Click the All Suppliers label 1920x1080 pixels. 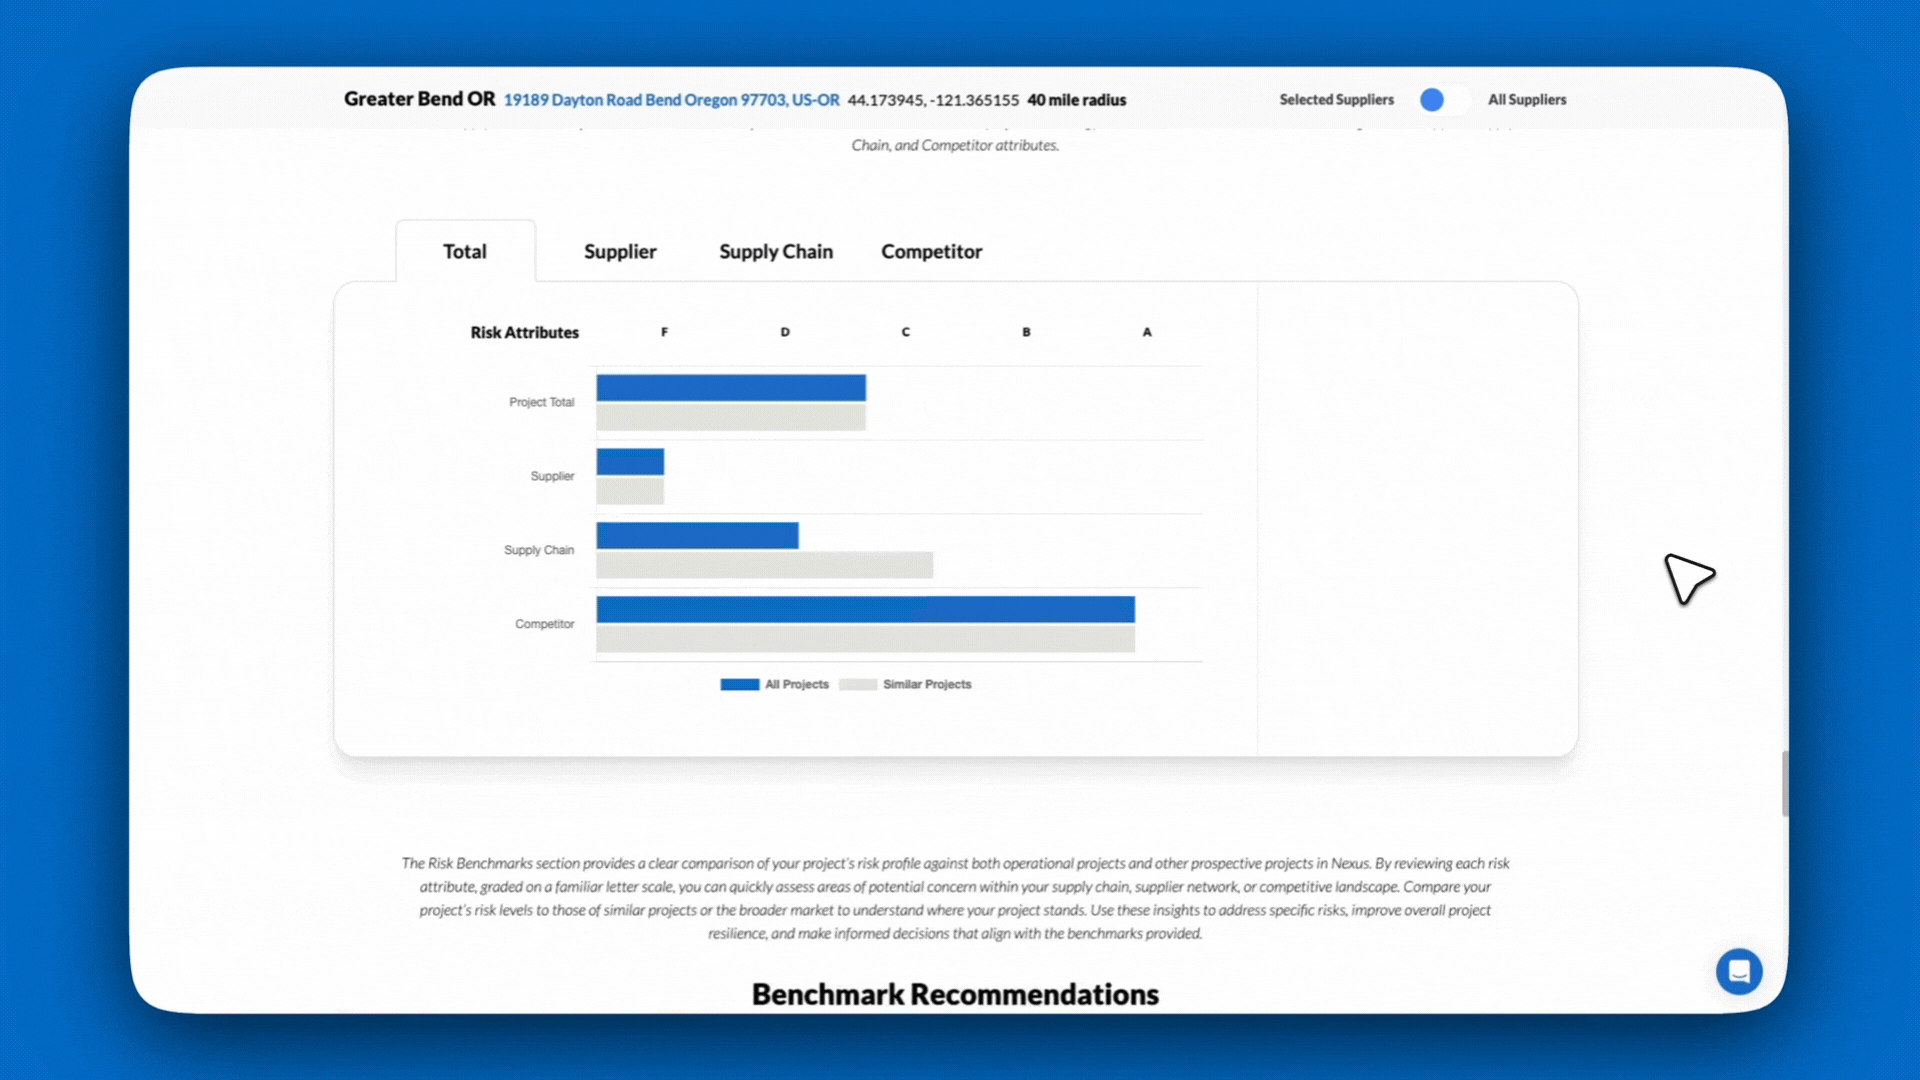coord(1527,100)
